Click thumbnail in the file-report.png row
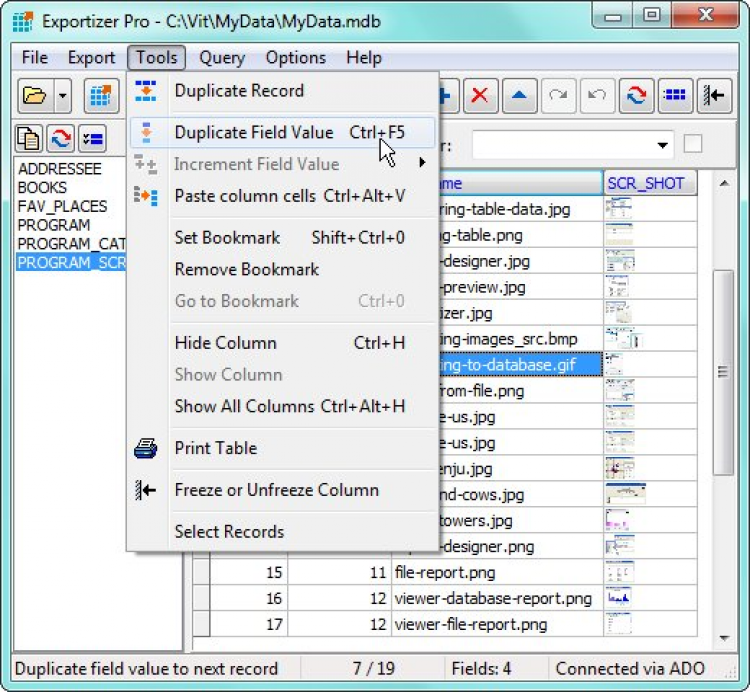 [x=619, y=572]
